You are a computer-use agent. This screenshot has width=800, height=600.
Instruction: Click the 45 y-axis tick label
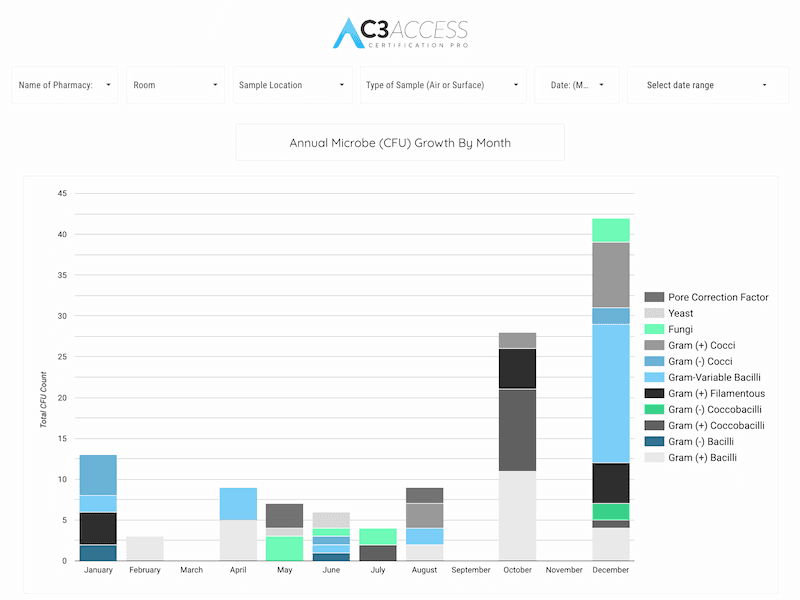pyautogui.click(x=62, y=193)
